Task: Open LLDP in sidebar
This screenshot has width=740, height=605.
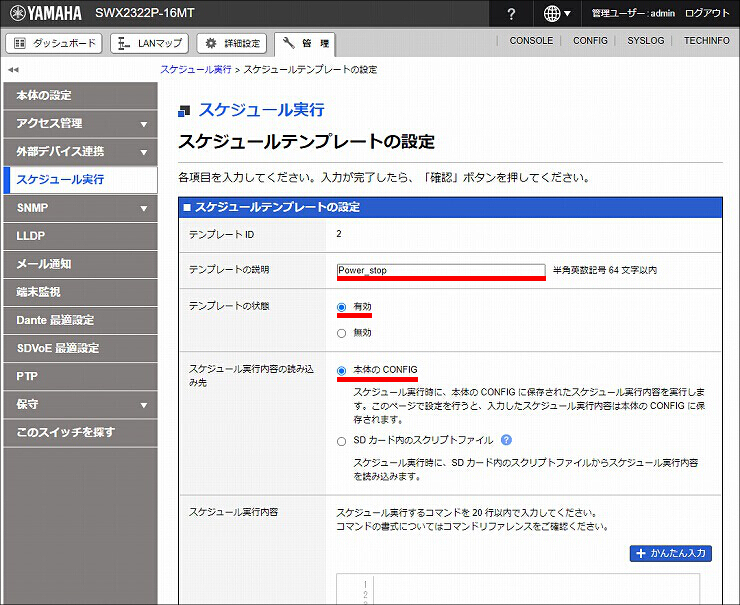Action: coord(80,236)
